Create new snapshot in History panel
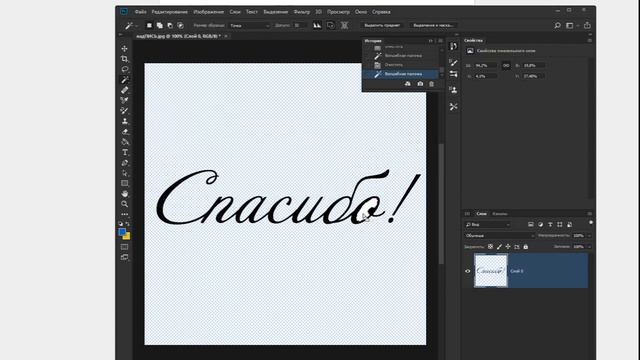The height and width of the screenshot is (360, 640). (x=420, y=84)
